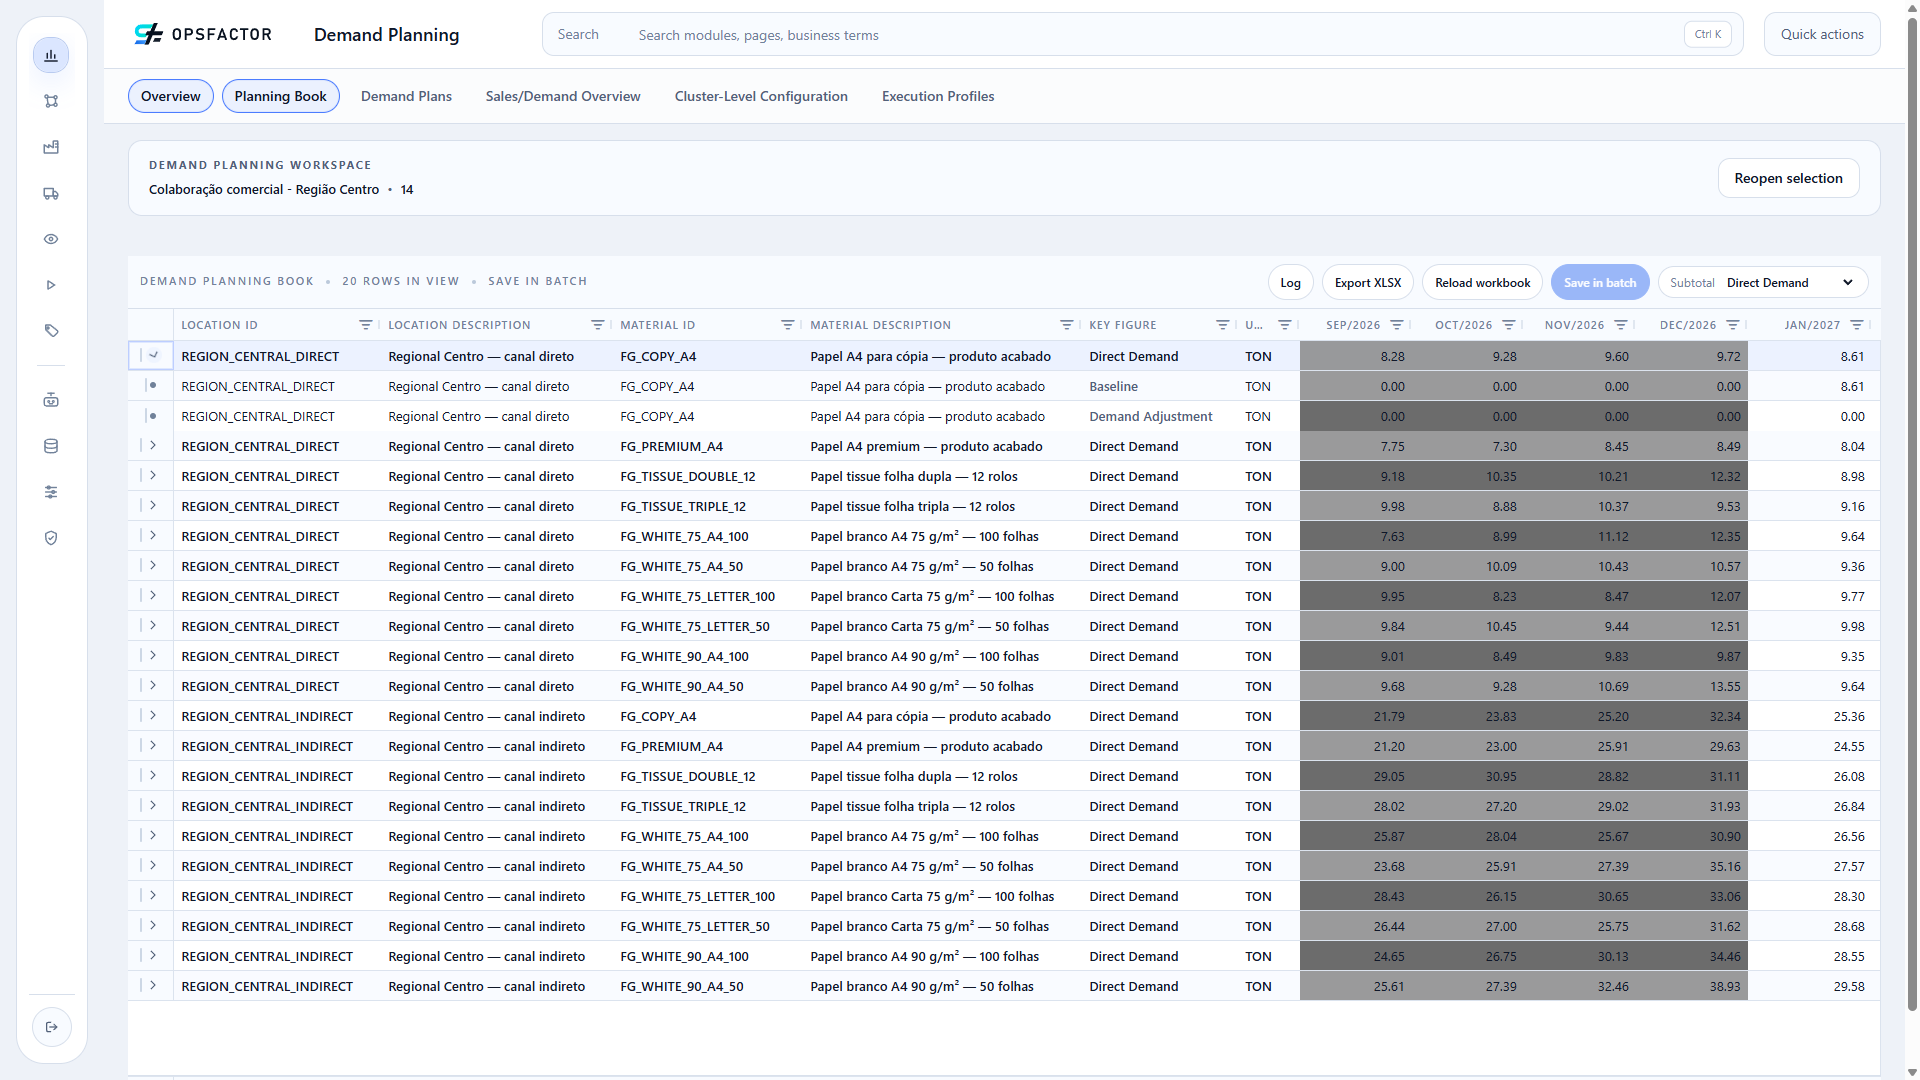Click the Ctrl K shortcut badge
This screenshot has height=1080, width=1920.
1708,34
